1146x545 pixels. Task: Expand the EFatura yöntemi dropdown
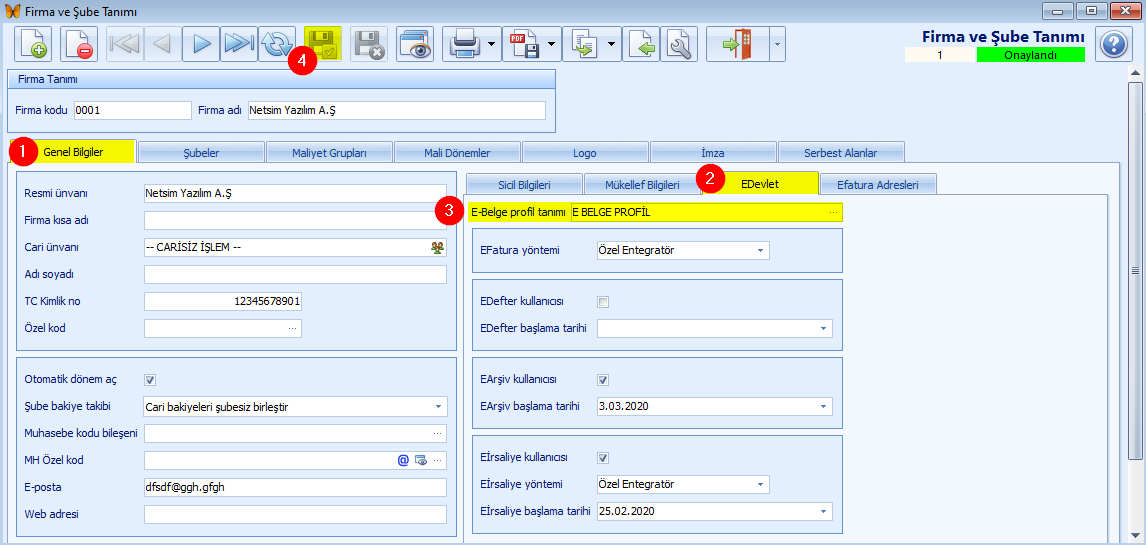coord(760,251)
